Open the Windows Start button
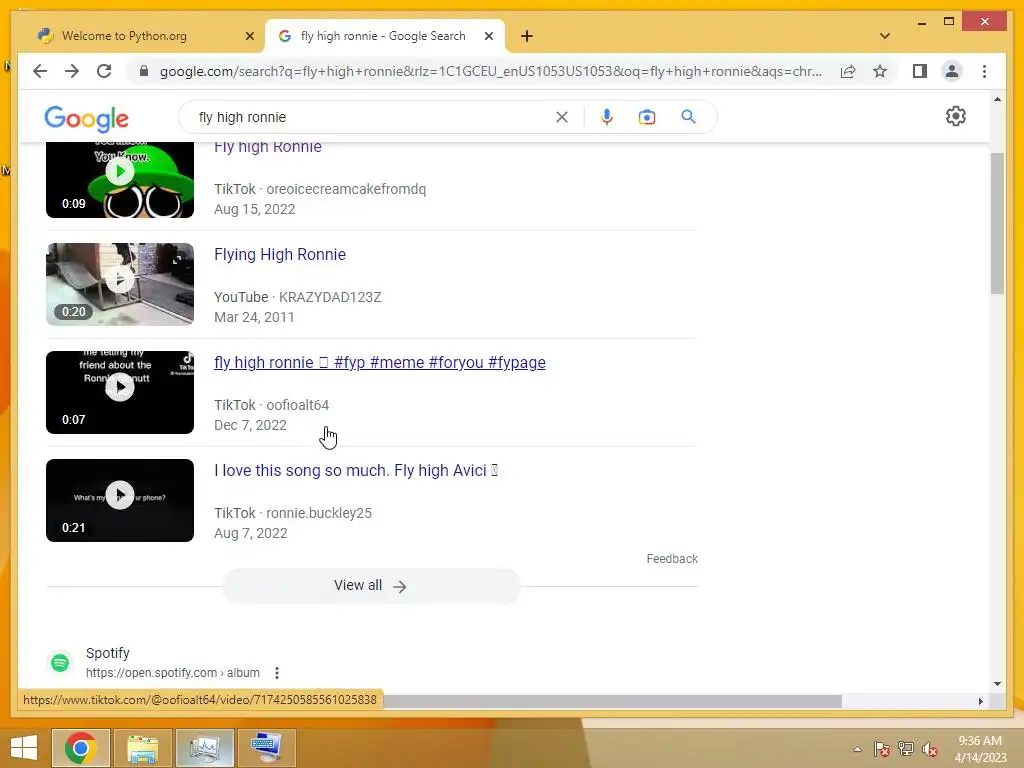This screenshot has height=768, width=1024. [x=24, y=747]
